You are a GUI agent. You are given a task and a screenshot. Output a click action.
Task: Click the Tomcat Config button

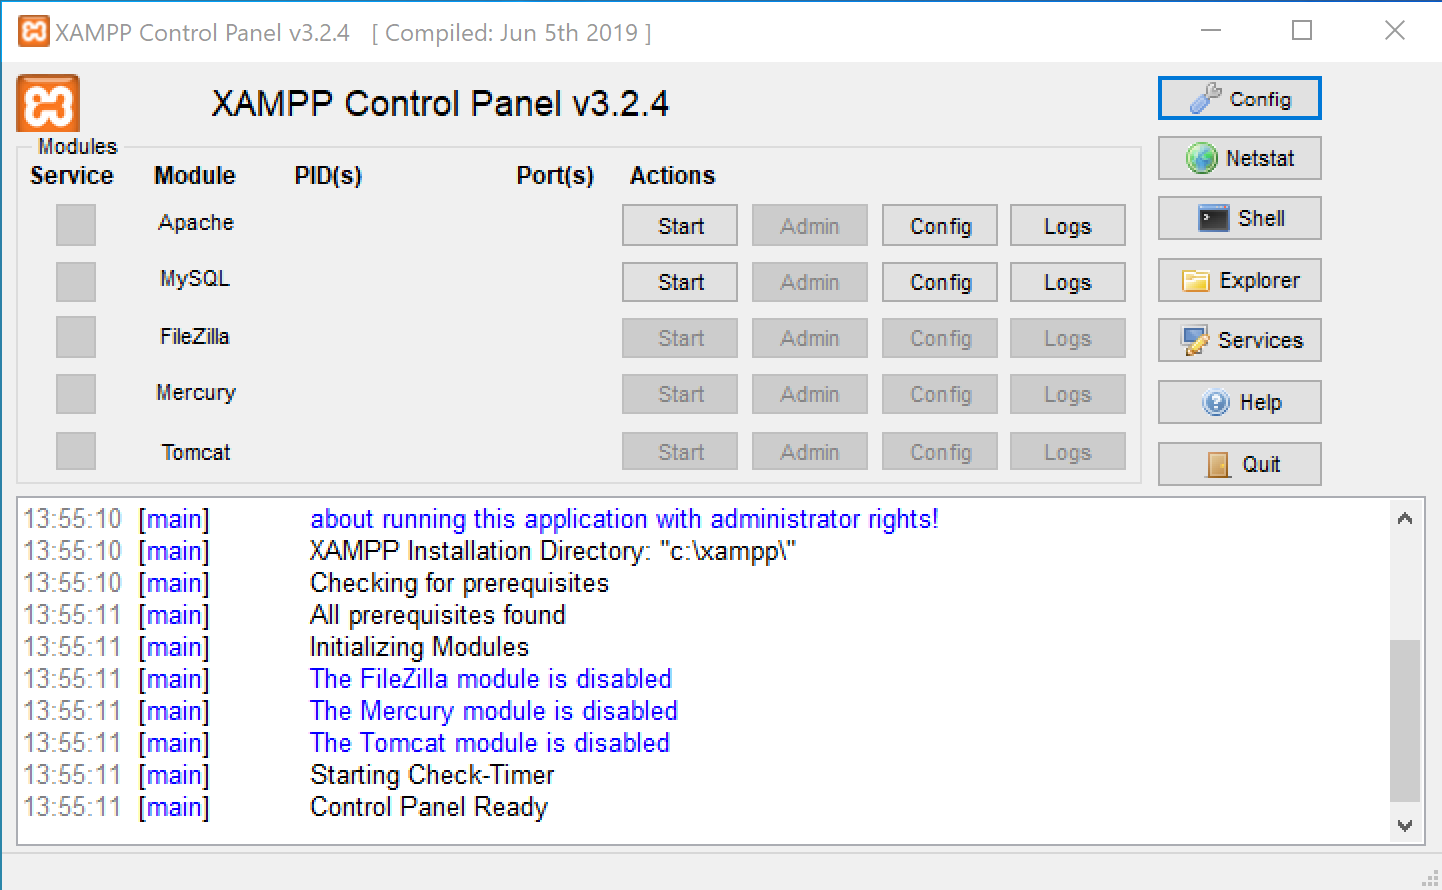click(940, 451)
